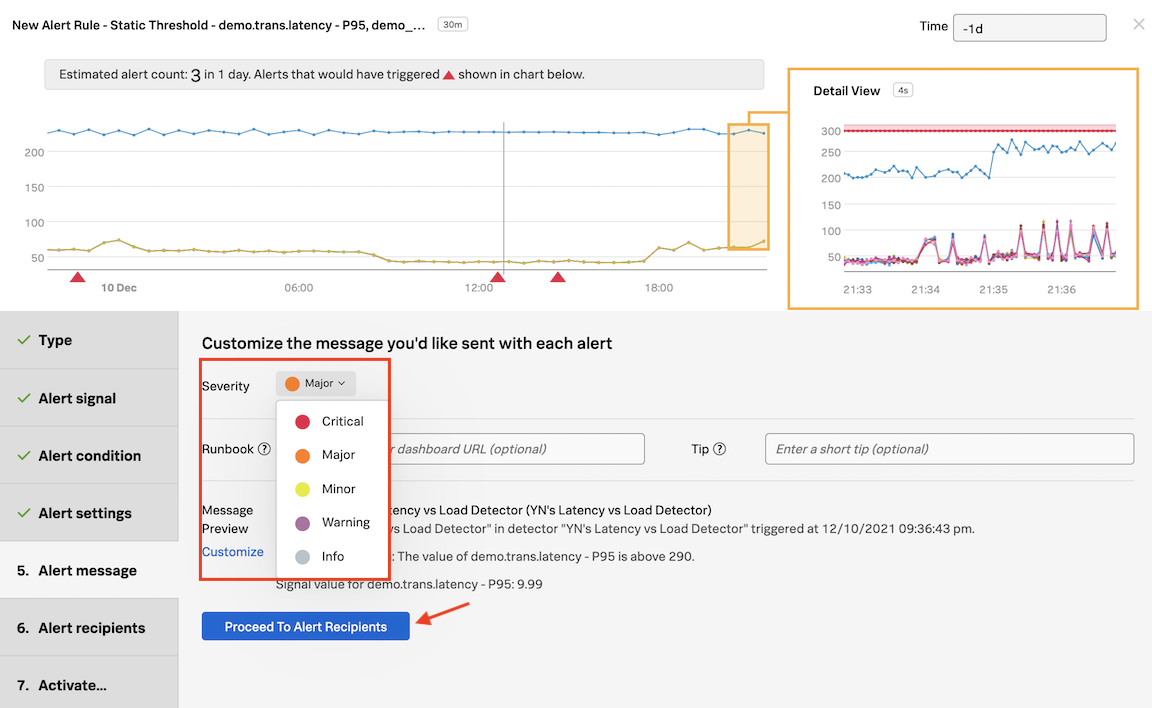Click the first red alert triangle marker
This screenshot has width=1152, height=708.
tap(77, 277)
